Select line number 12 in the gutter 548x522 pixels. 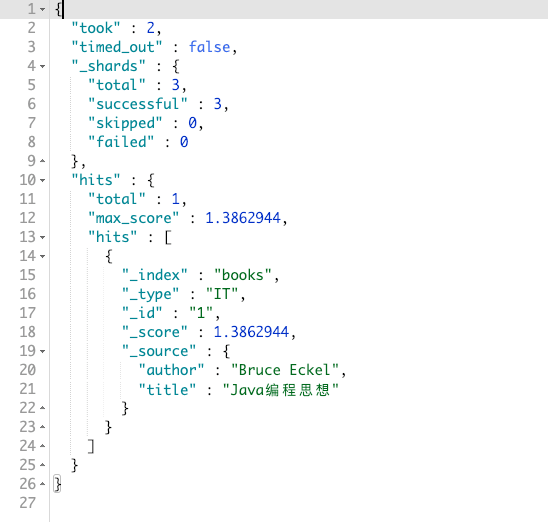28,218
